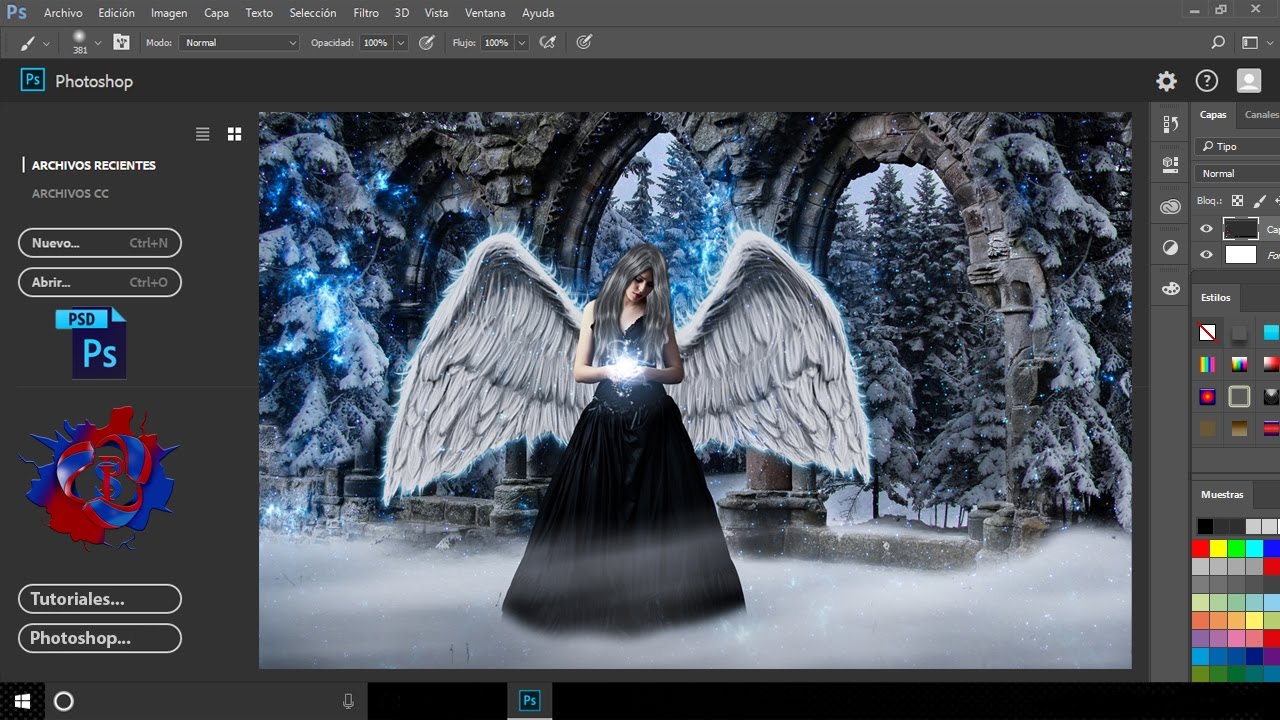Screen dimensions: 1280x720
Task: Hide the white background layer eye
Action: tap(1206, 255)
